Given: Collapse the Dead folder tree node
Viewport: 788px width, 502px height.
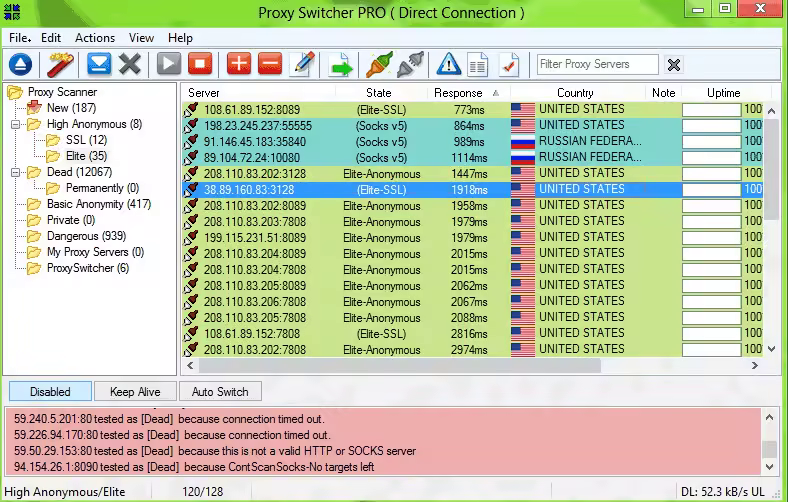Looking at the screenshot, I should pos(18,173).
